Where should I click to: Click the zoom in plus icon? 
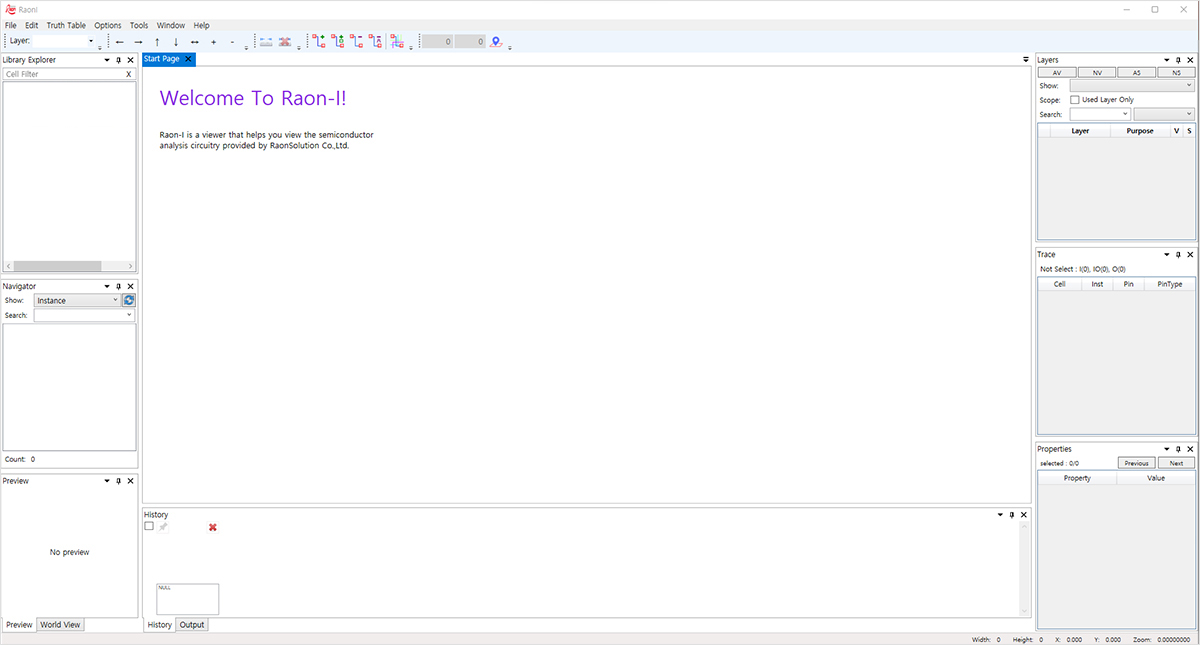tap(214, 42)
